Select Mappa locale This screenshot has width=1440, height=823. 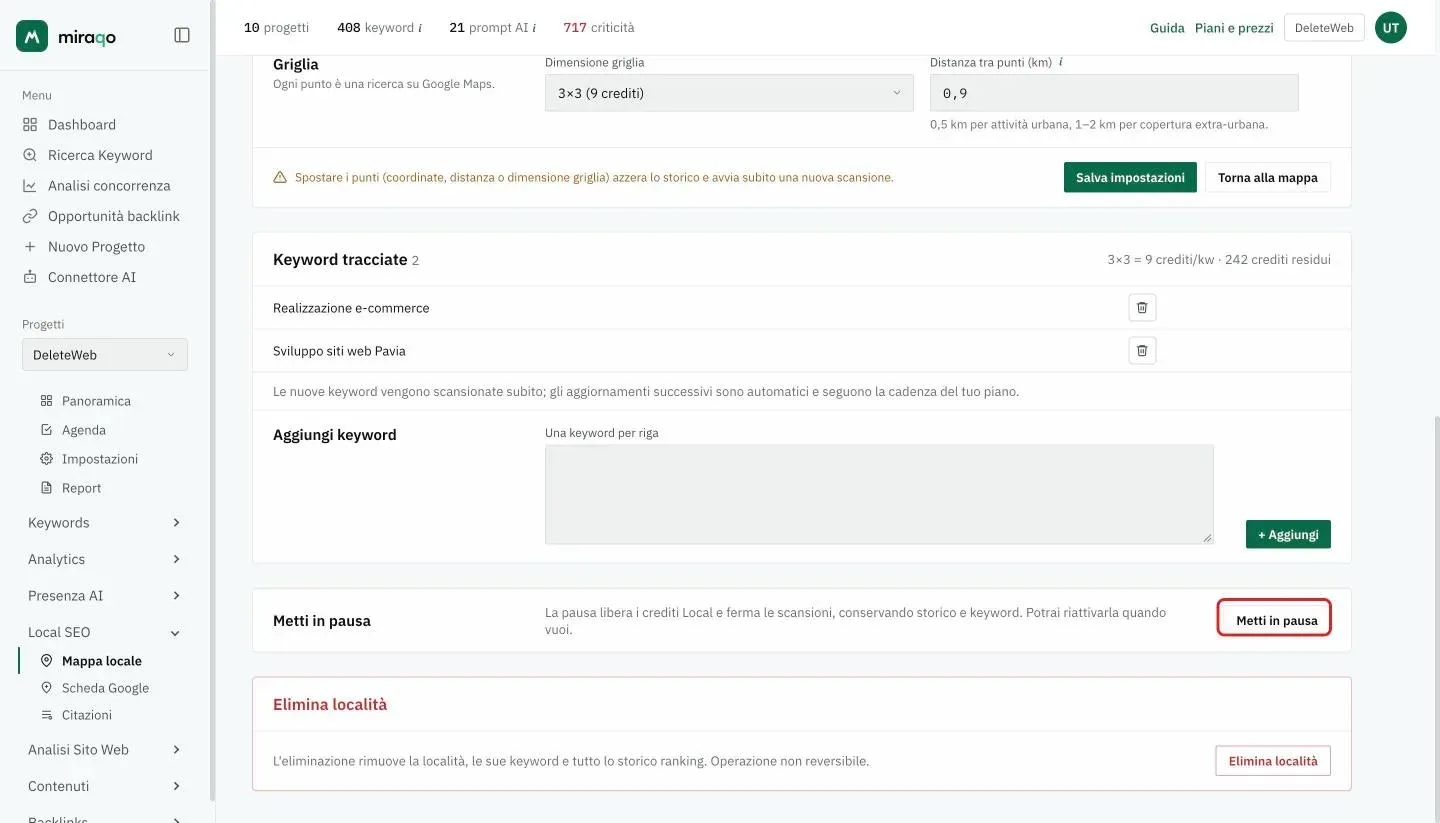(x=101, y=661)
